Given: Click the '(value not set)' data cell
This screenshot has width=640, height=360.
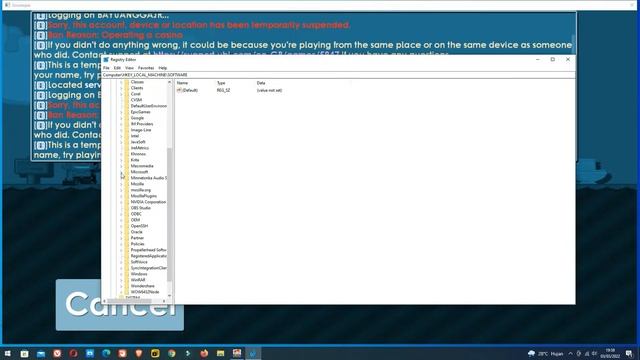Looking at the screenshot, I should tap(269, 90).
